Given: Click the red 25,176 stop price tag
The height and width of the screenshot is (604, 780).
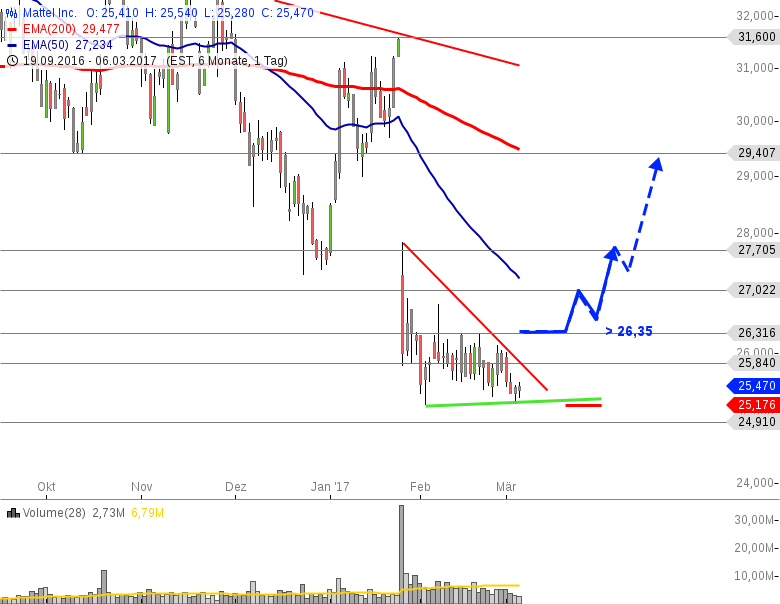Looking at the screenshot, I should (753, 405).
